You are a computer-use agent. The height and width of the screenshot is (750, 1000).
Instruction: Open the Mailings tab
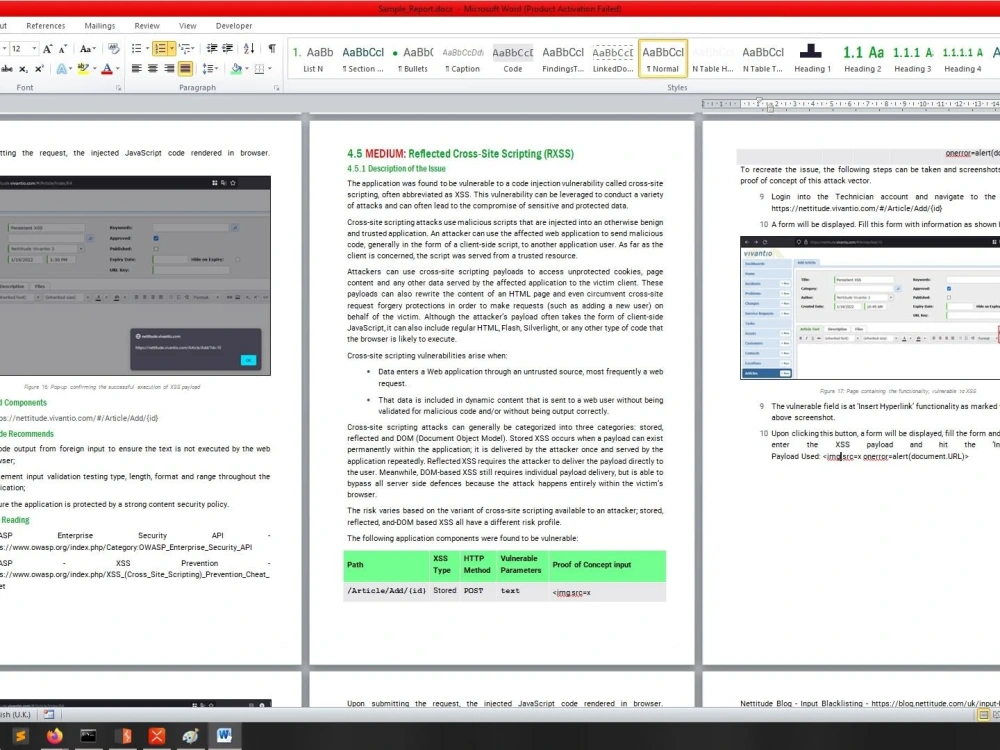click(x=99, y=26)
